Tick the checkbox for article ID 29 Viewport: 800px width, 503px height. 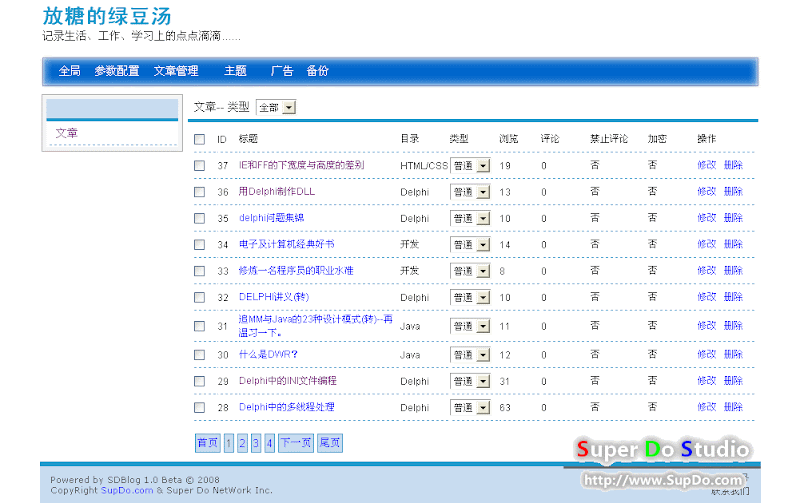pyautogui.click(x=199, y=381)
